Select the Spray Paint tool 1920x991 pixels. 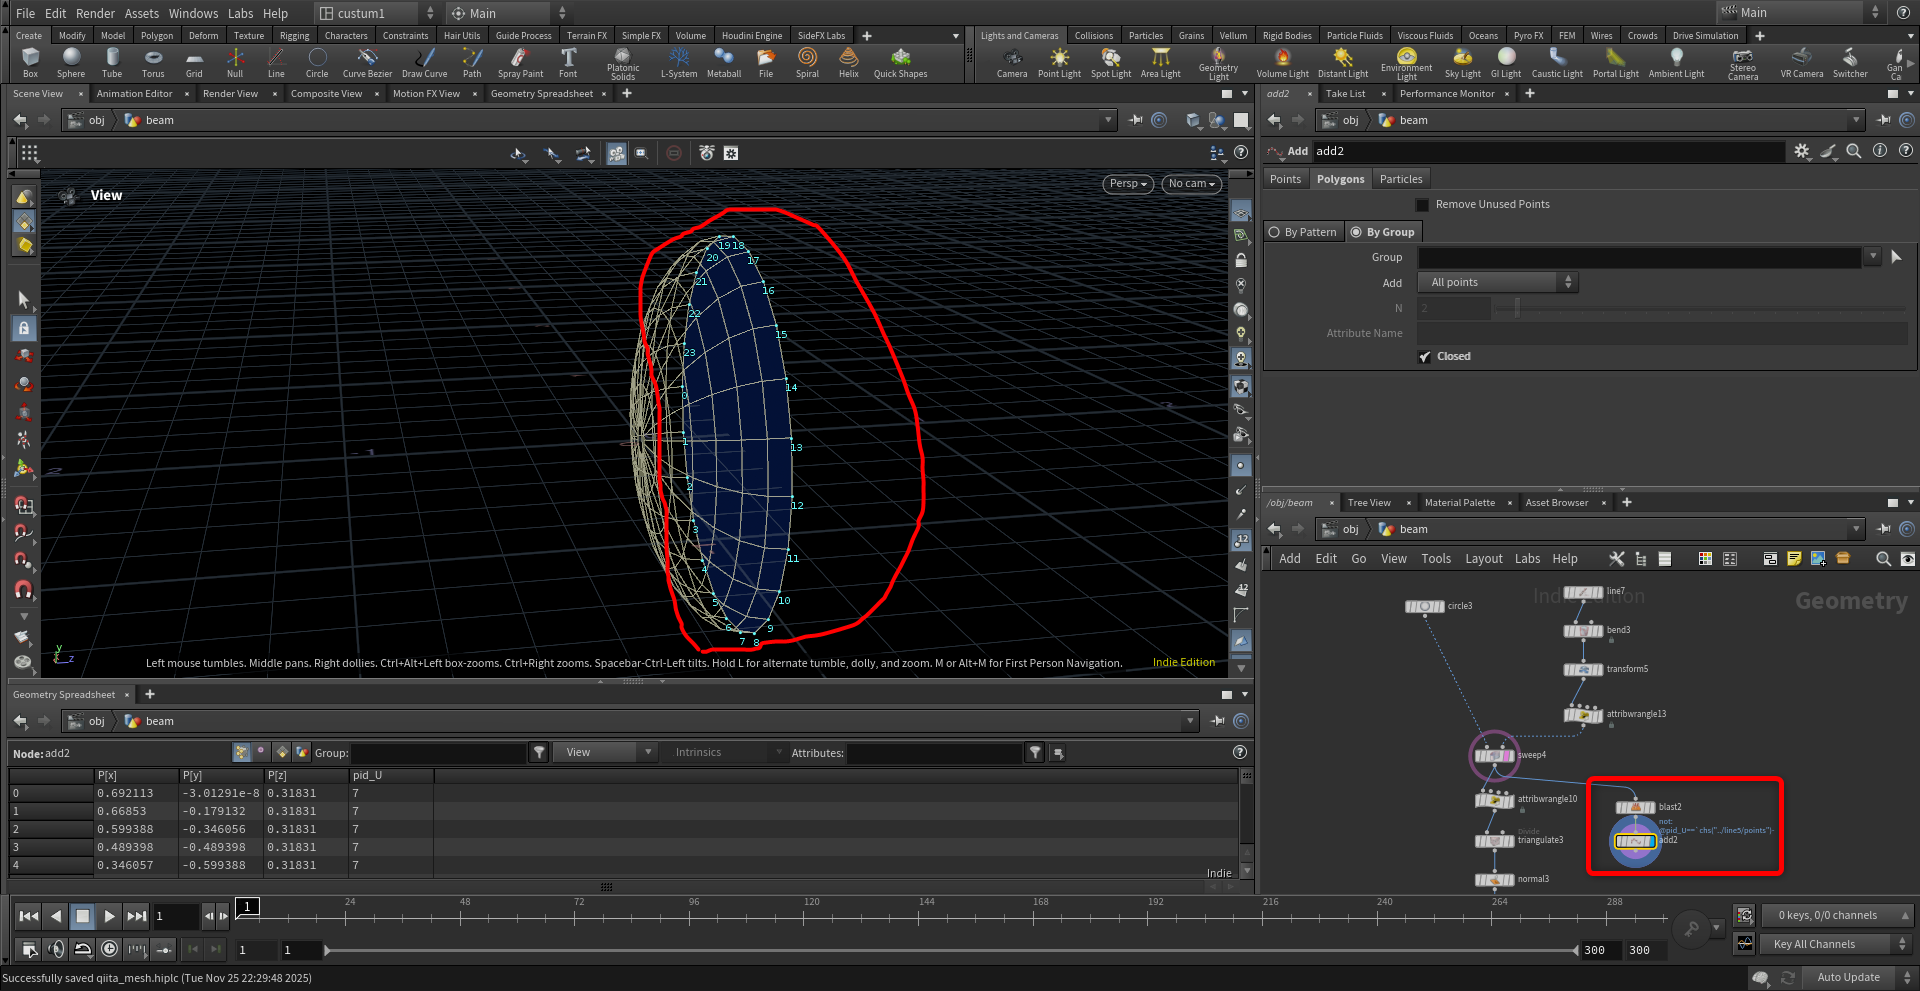coord(520,62)
